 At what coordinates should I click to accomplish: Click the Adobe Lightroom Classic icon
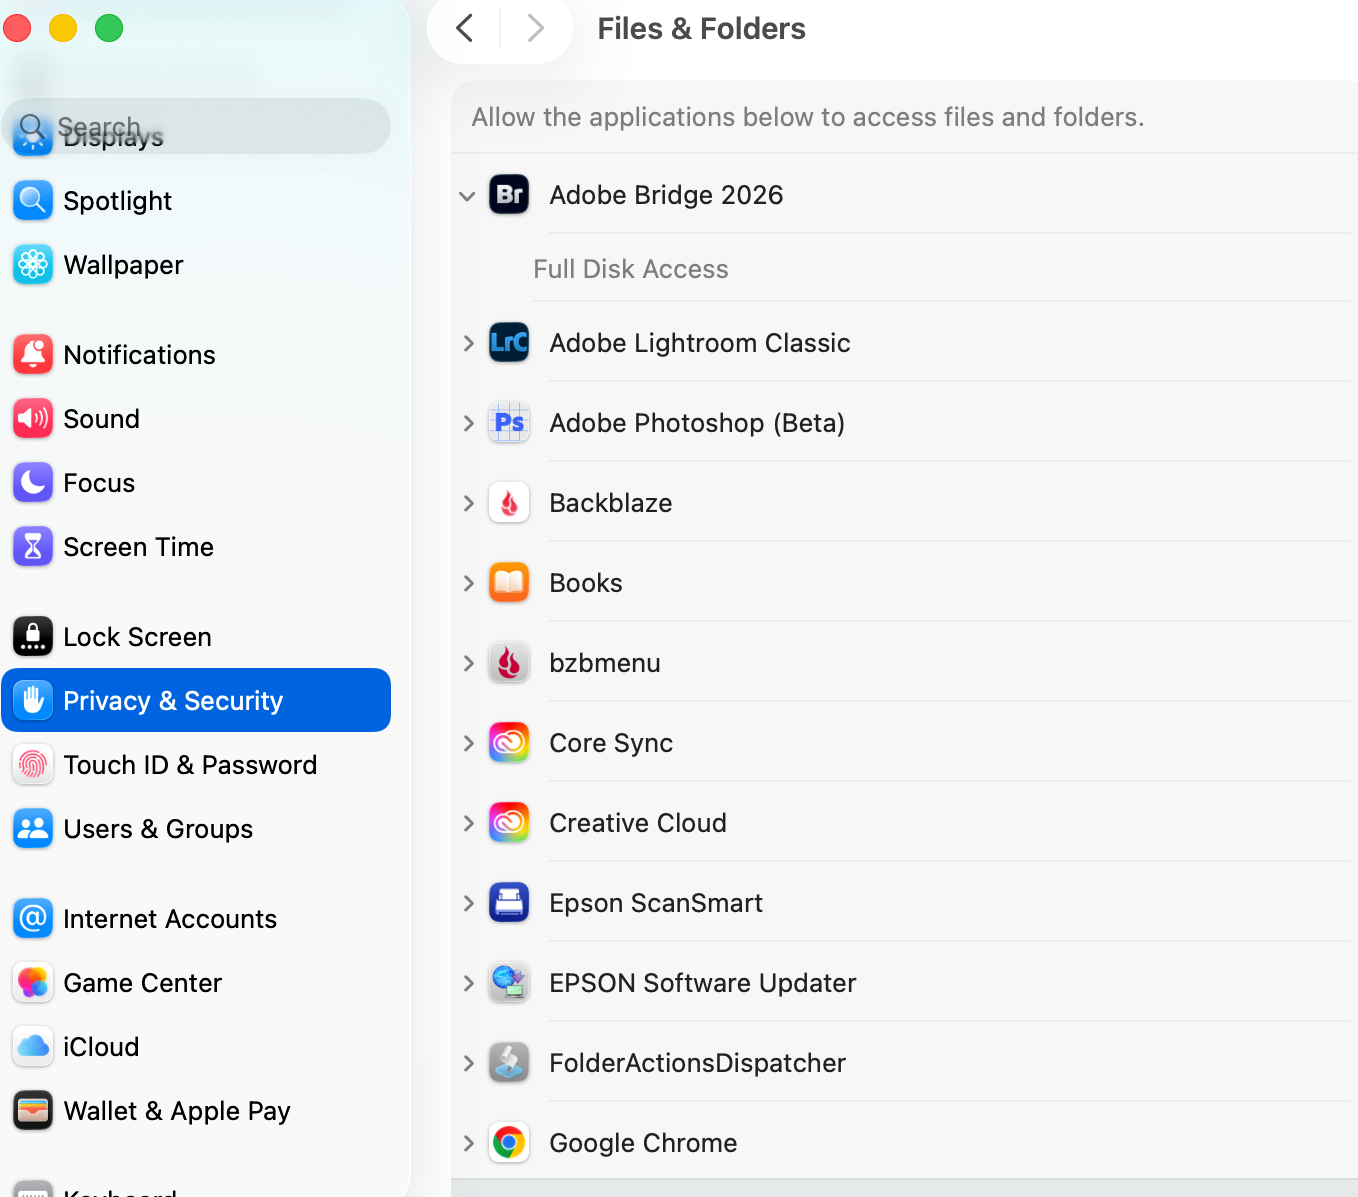509,343
